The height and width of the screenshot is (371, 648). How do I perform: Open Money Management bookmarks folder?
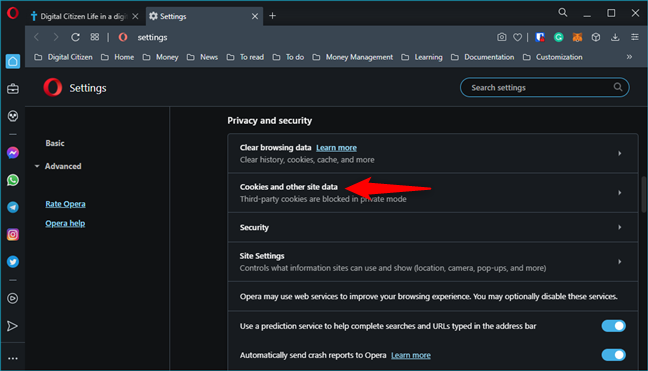(x=353, y=57)
